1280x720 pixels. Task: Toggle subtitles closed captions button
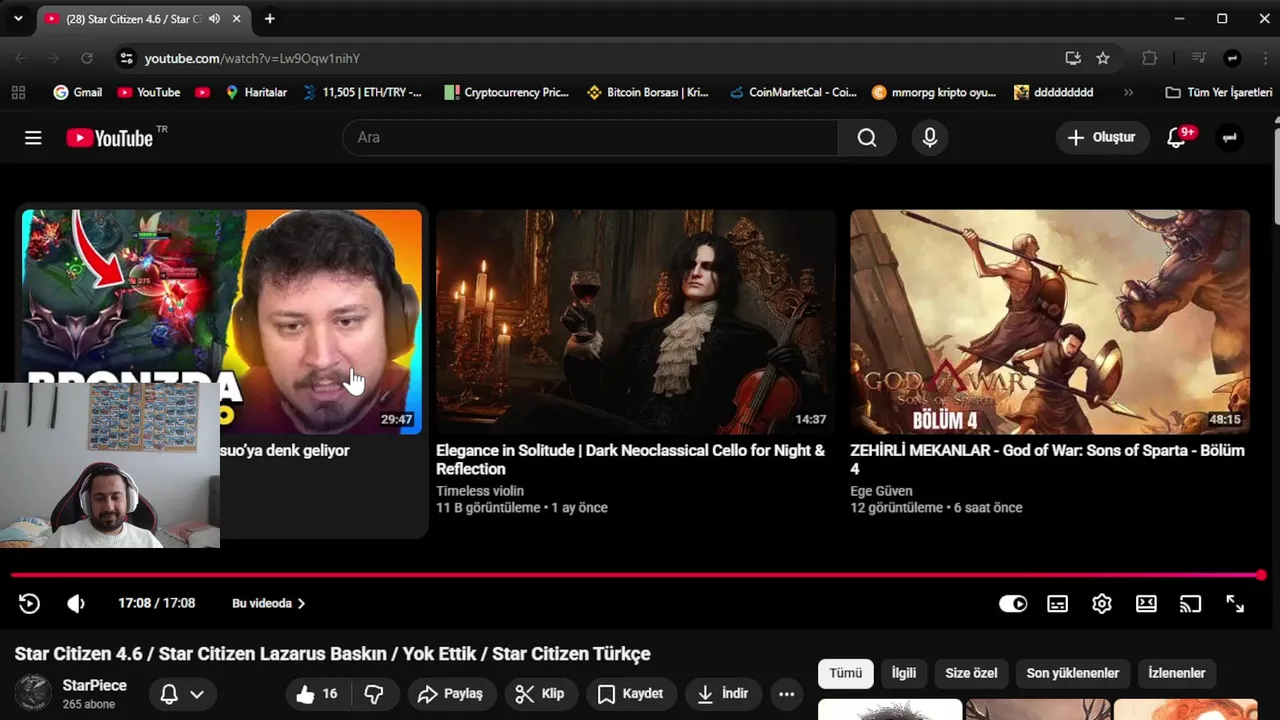pos(1057,603)
